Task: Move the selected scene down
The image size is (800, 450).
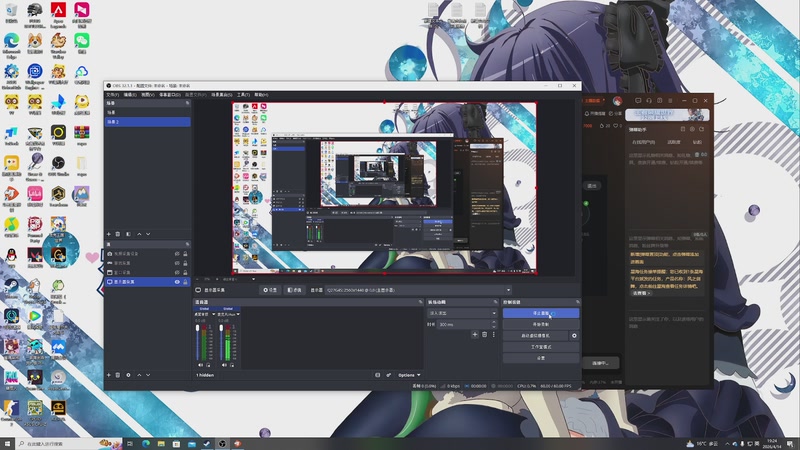Action: pos(148,234)
